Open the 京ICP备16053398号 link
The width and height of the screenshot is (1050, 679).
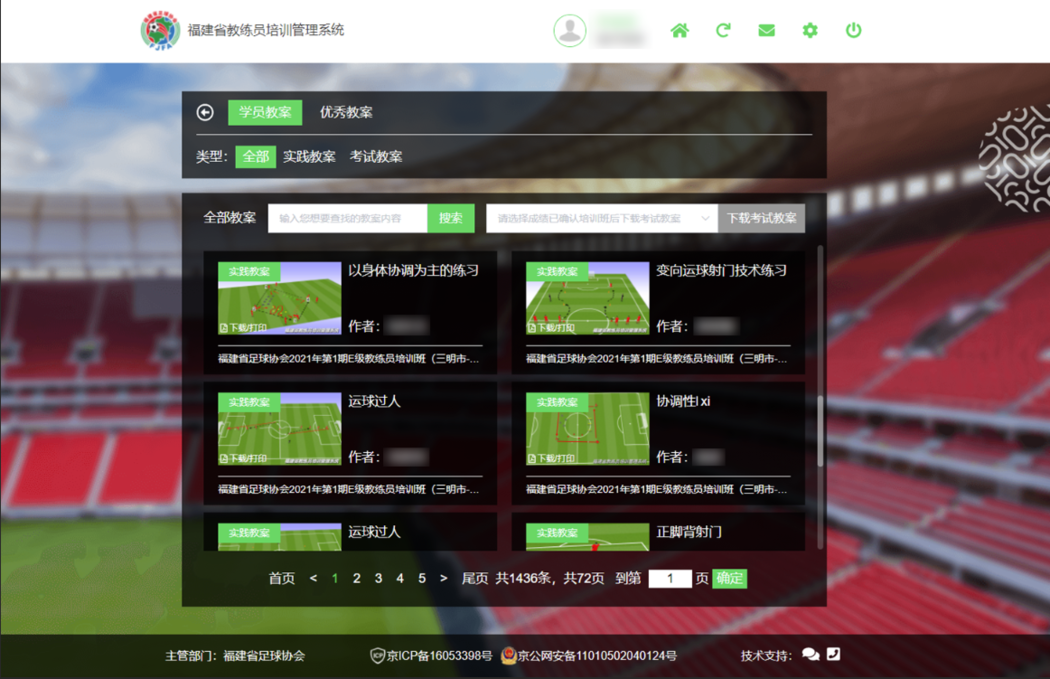click(431, 656)
